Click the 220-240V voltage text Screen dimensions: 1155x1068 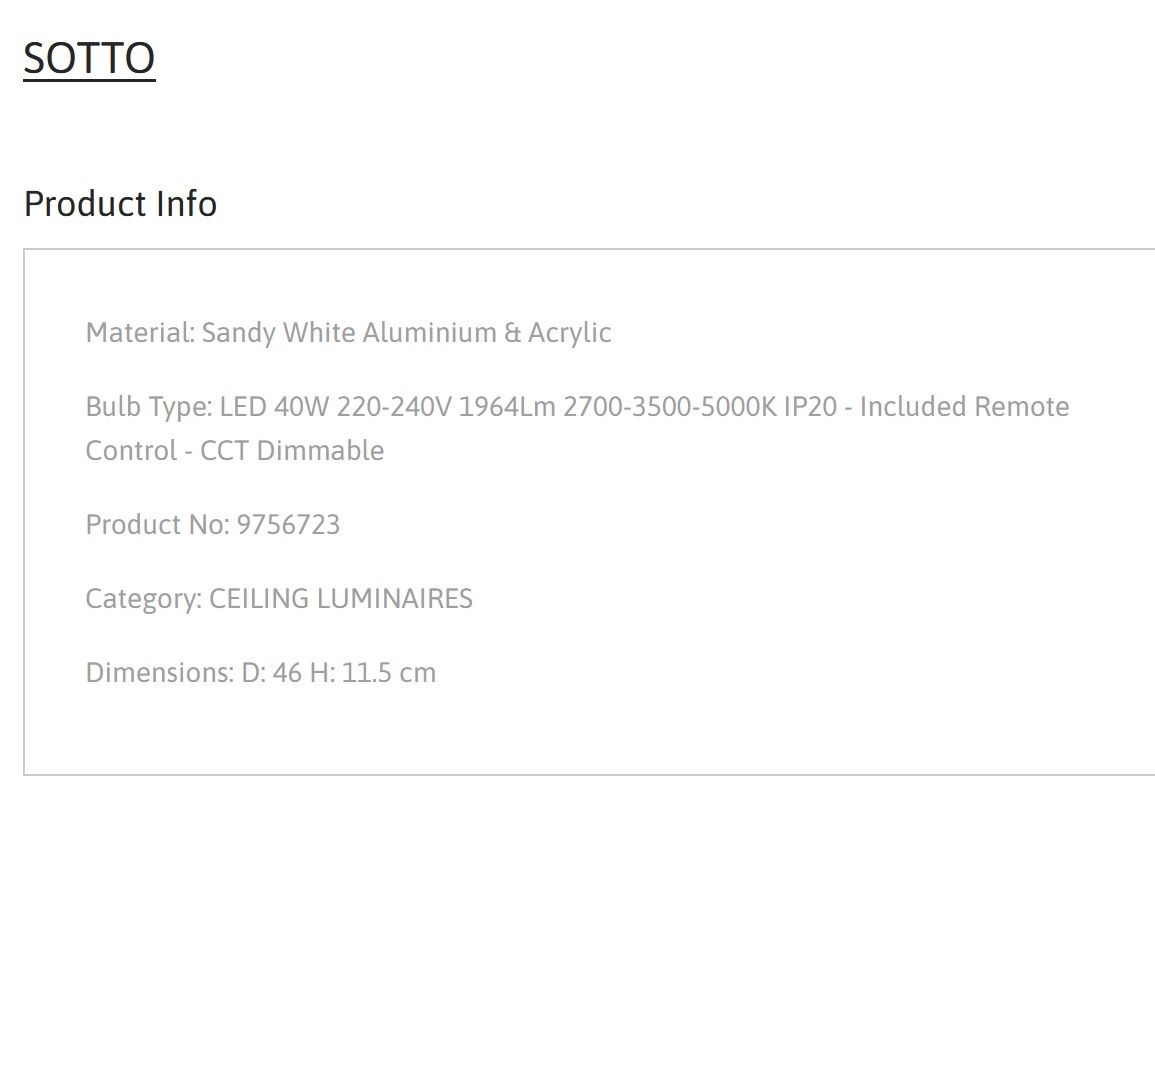(x=393, y=407)
